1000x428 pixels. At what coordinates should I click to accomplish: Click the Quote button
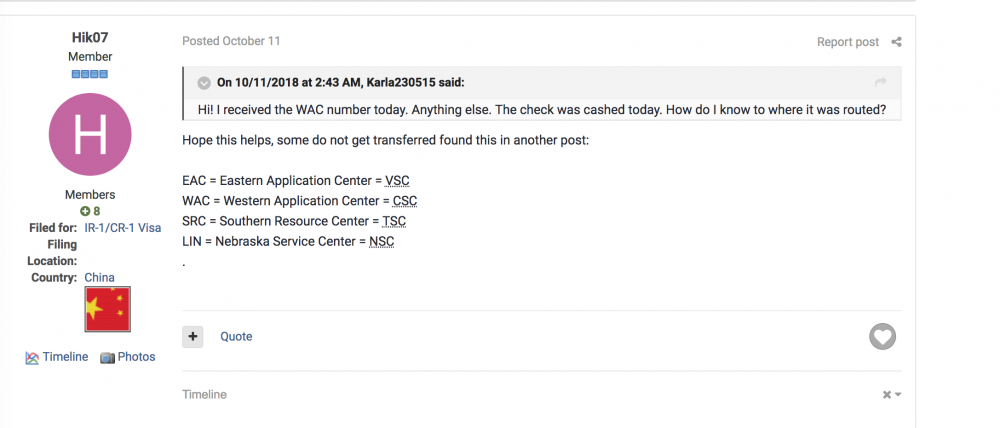[x=236, y=337]
